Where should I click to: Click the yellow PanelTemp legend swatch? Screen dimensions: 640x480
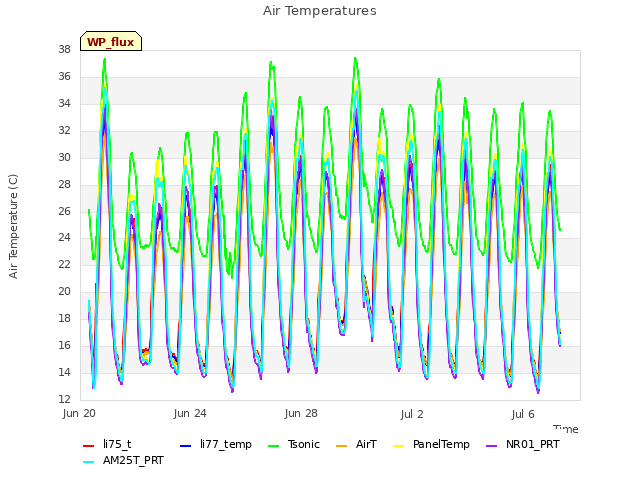tap(398, 446)
